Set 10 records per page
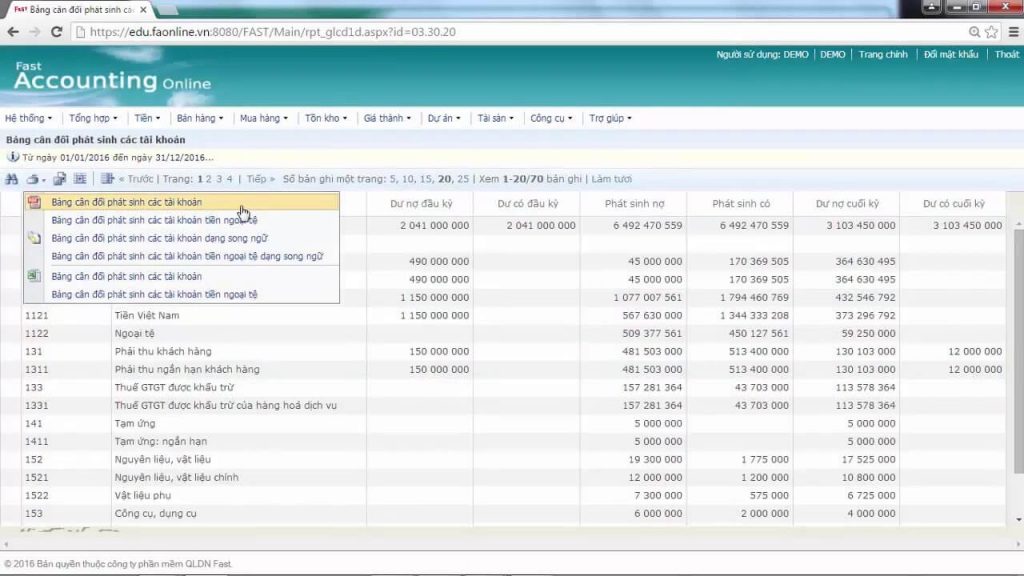Image resolution: width=1024 pixels, height=576 pixels. 408,179
